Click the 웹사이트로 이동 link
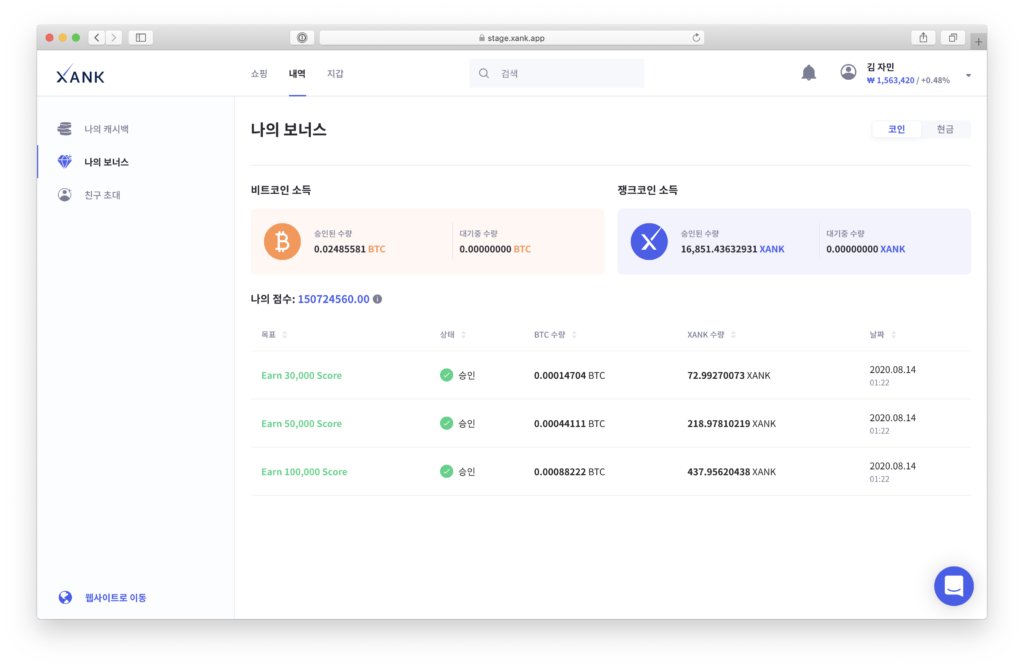The image size is (1024, 668). [x=116, y=597]
